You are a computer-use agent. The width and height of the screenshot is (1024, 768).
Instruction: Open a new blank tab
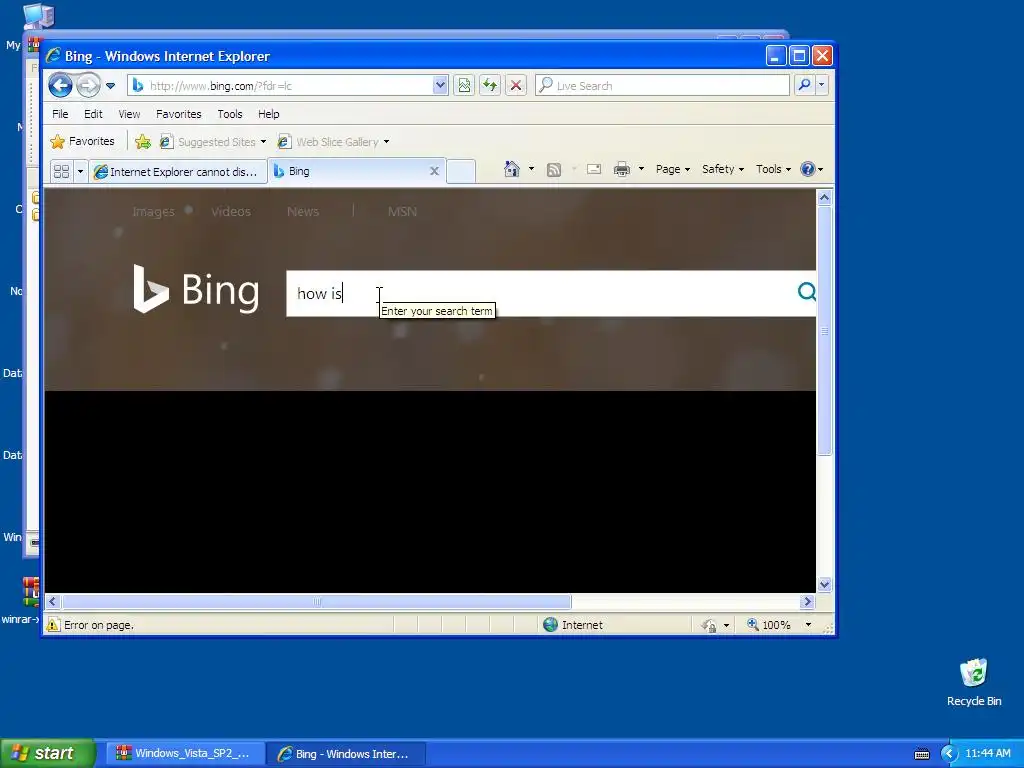pos(461,171)
